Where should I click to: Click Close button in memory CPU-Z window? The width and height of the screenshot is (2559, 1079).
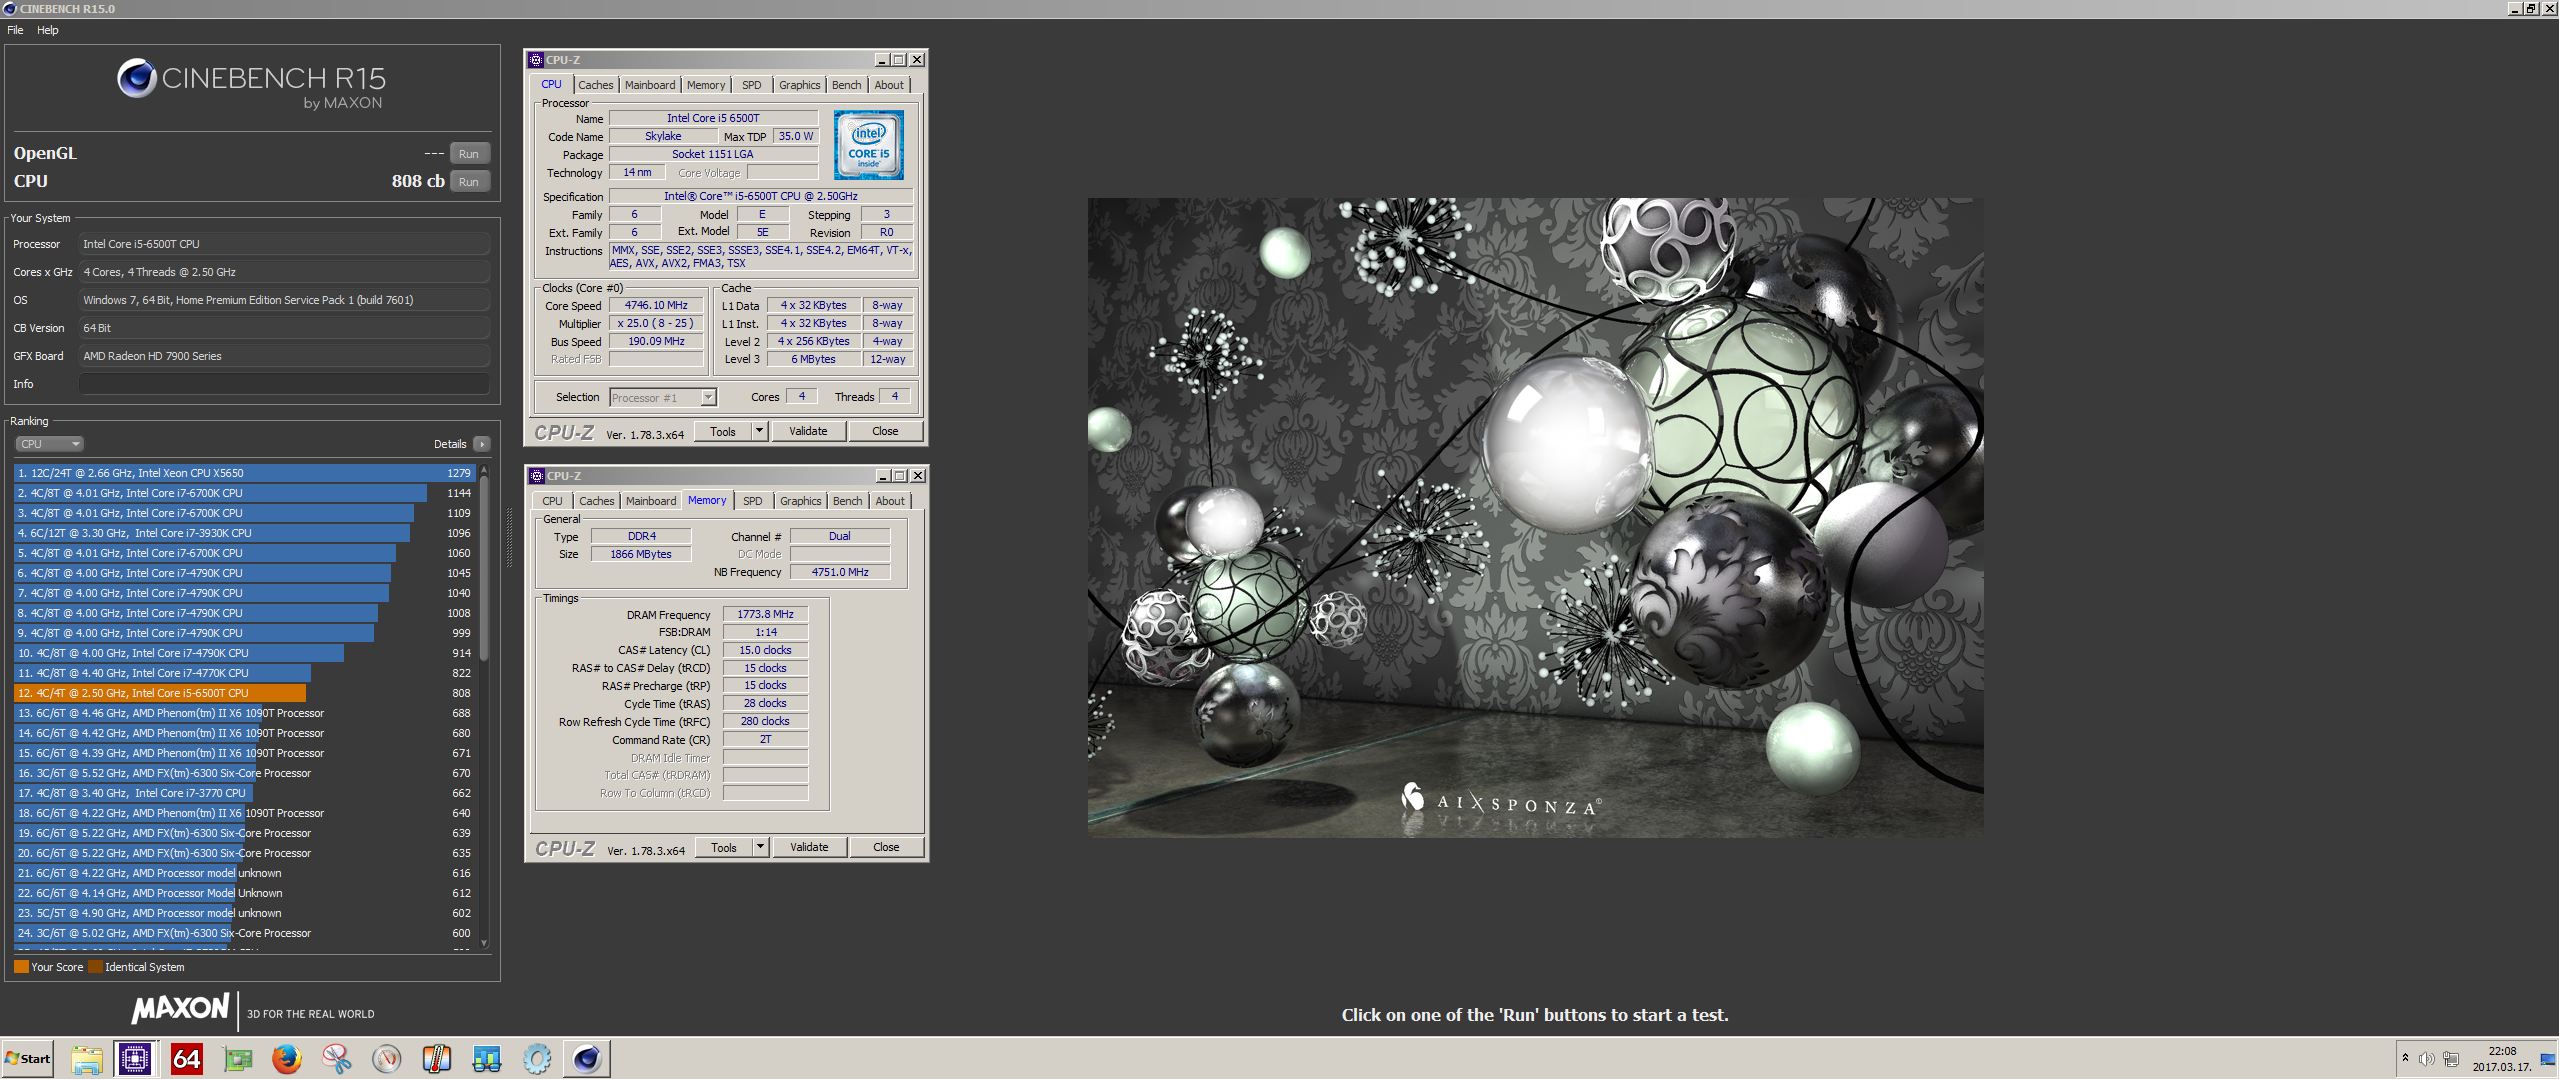886,847
